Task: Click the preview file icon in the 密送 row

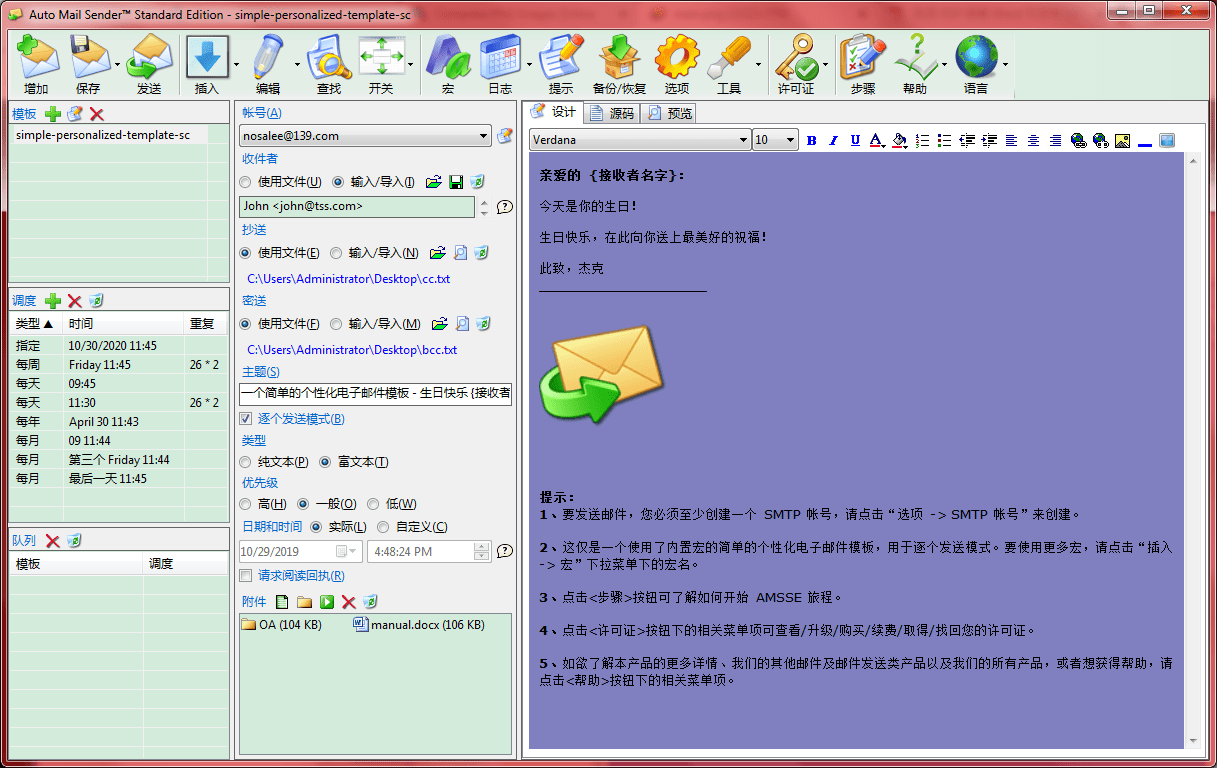Action: point(462,324)
